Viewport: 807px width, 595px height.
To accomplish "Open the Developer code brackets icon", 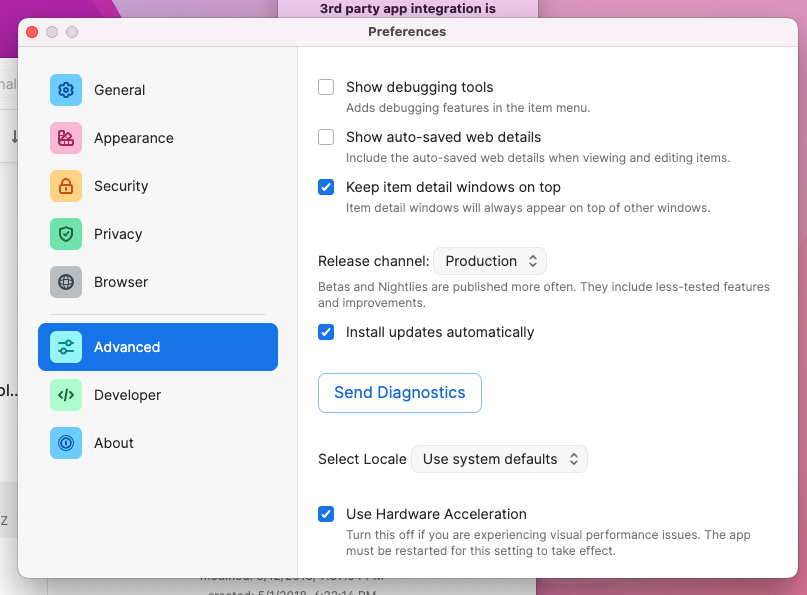I will pos(66,395).
